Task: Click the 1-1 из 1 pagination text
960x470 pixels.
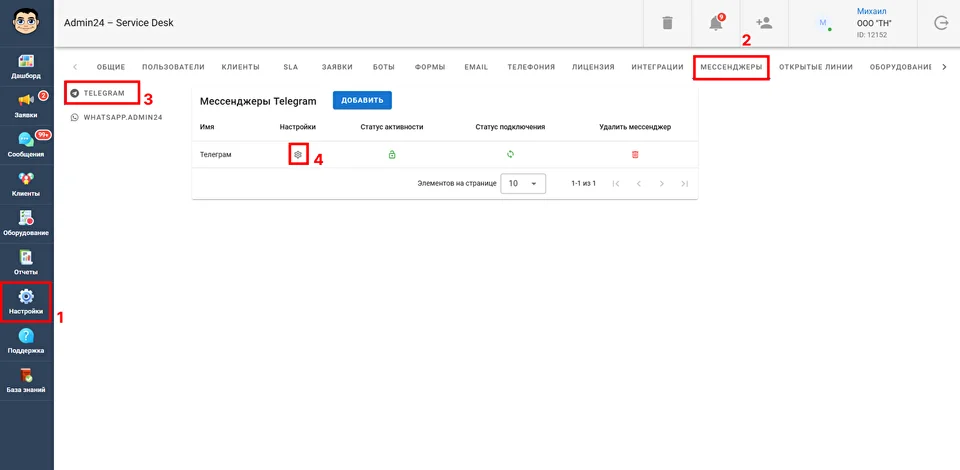Action: (583, 184)
